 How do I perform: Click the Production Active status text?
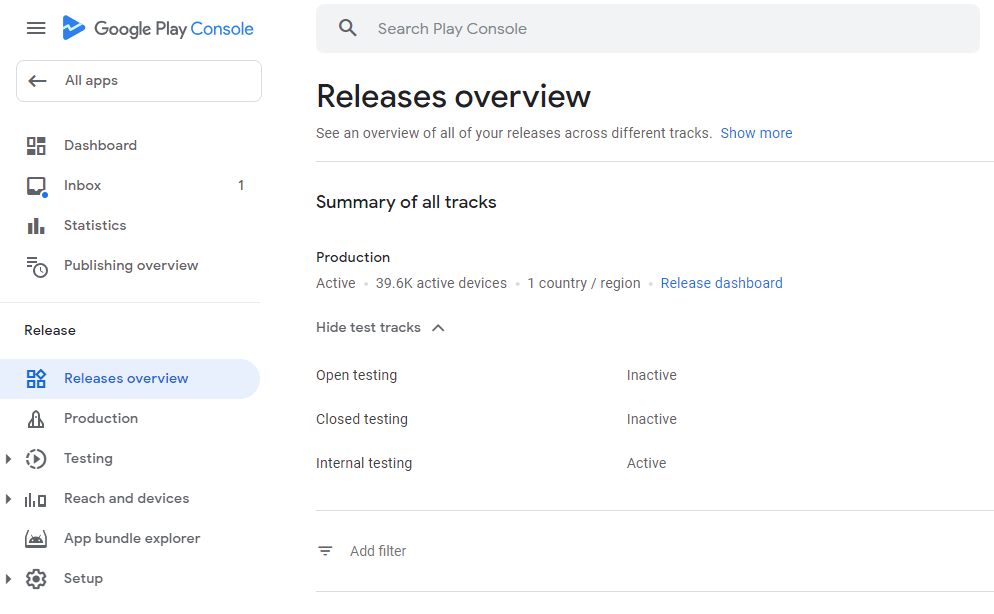click(x=336, y=283)
